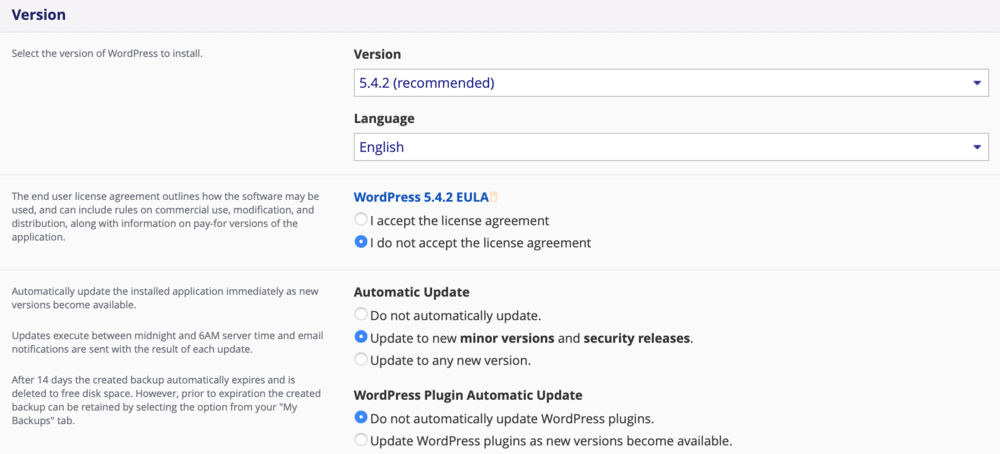Click text 'Select the version of WordPress to install.'
The height and width of the screenshot is (454, 1000).
pyautogui.click(x=107, y=54)
